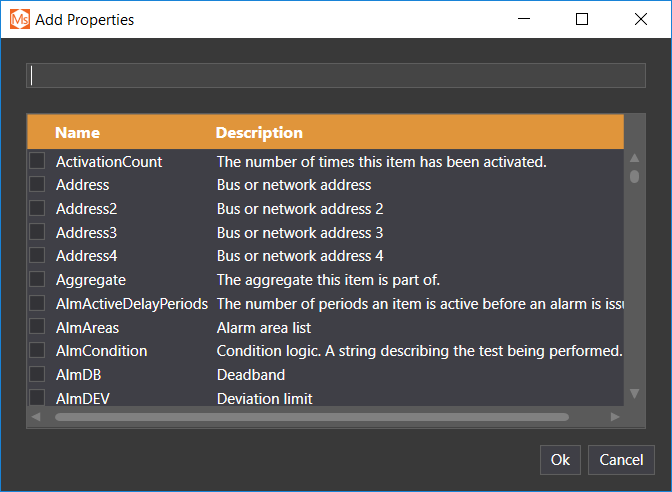The image size is (672, 492).
Task: Click the Cancel button
Action: [x=621, y=459]
